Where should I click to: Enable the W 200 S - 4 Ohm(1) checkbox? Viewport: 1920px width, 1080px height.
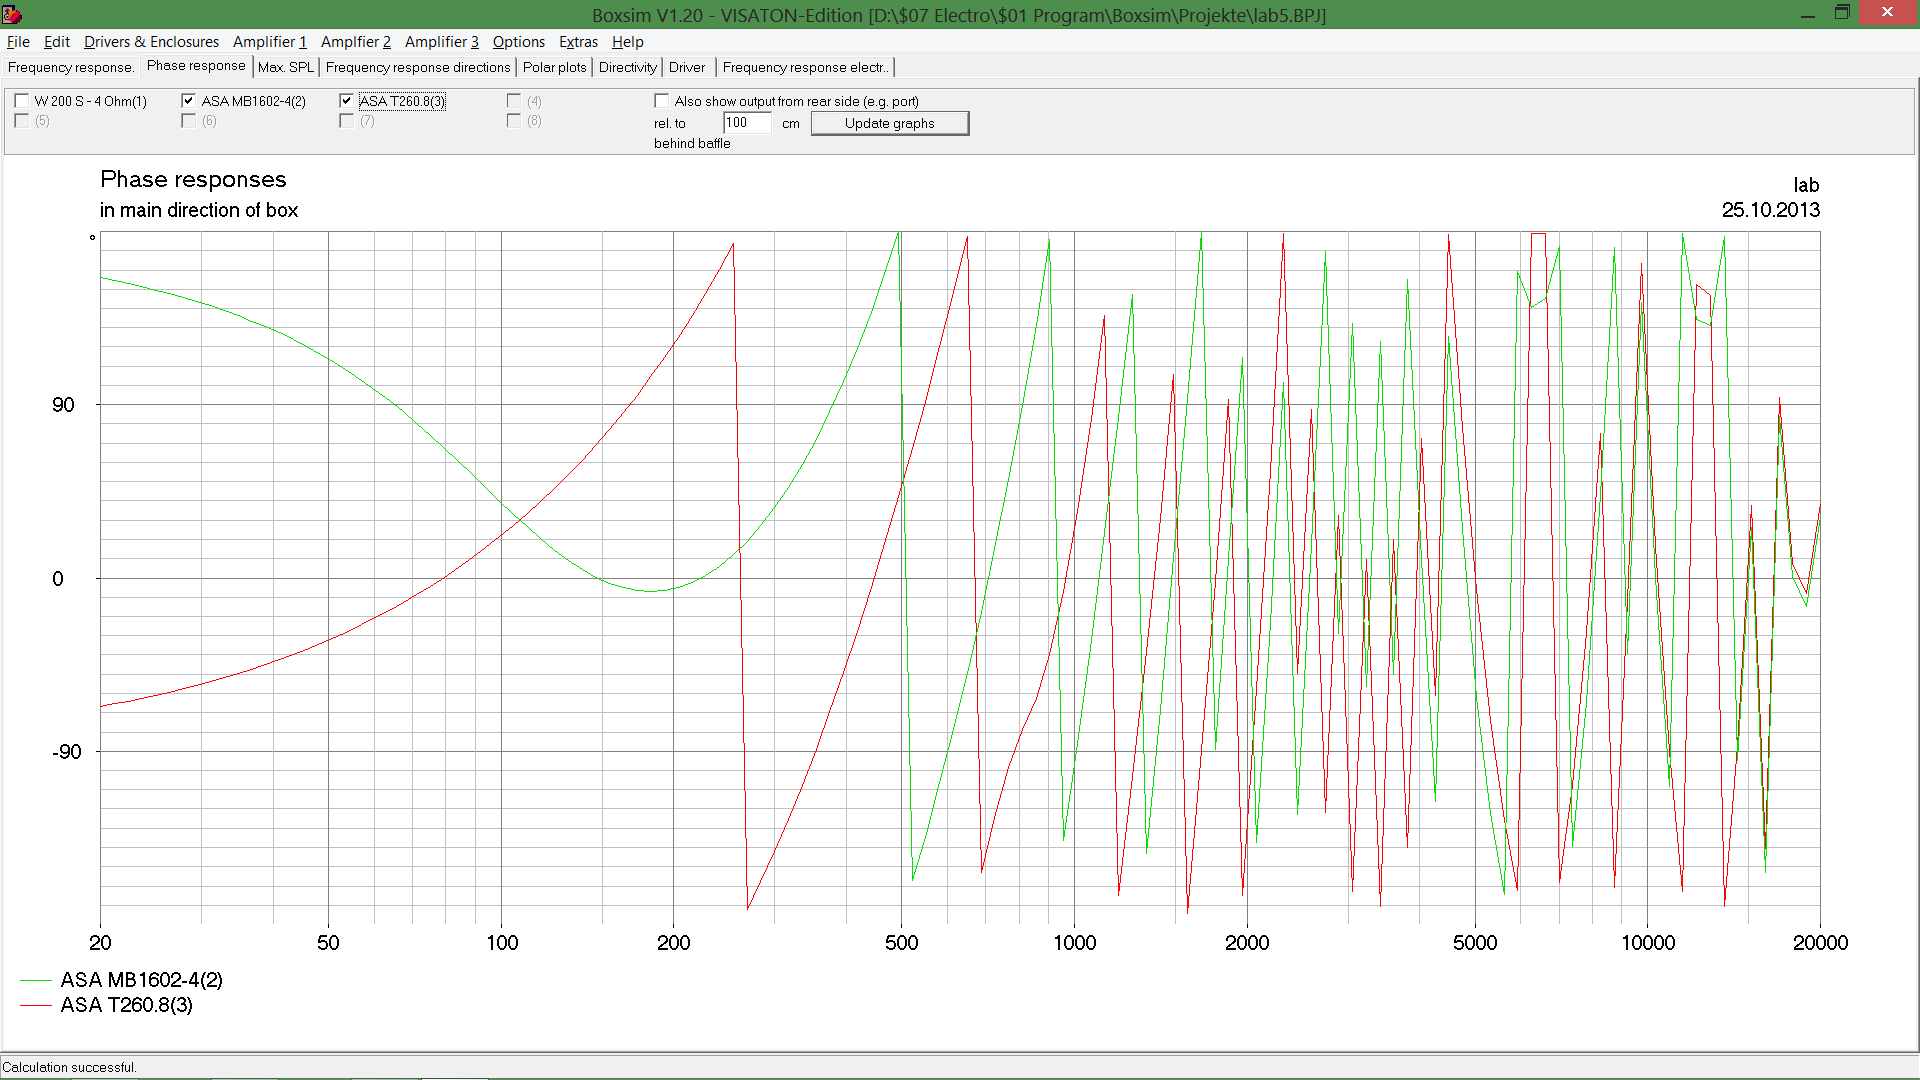[x=22, y=101]
